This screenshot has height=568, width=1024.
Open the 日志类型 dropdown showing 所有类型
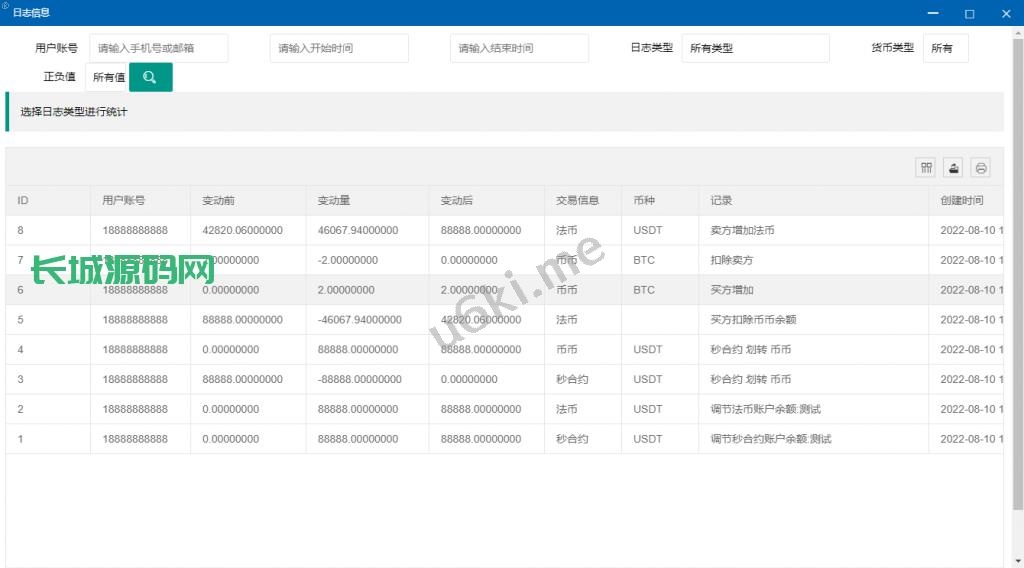click(755, 48)
